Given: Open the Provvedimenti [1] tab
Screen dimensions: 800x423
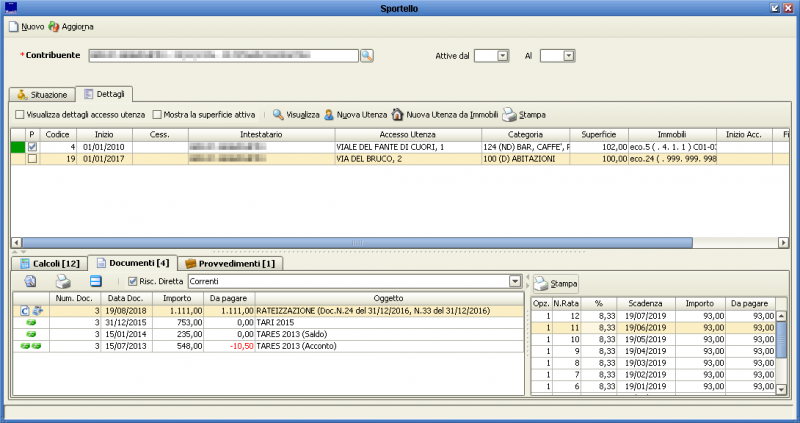Looking at the screenshot, I should click(231, 263).
